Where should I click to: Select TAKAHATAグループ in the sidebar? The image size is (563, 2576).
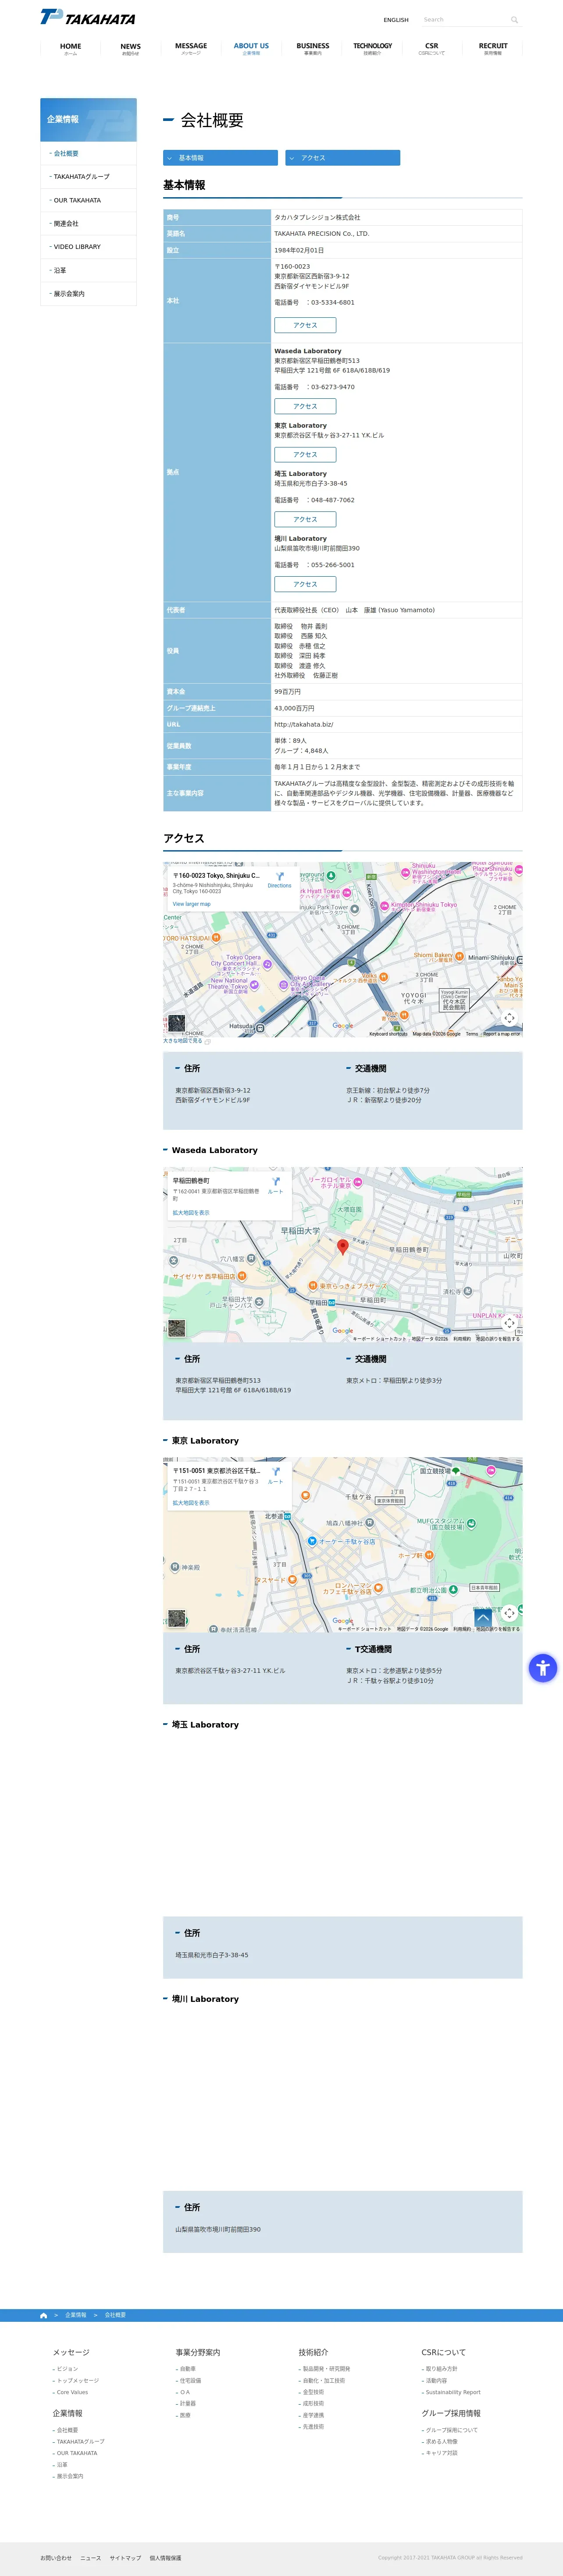coord(88,177)
